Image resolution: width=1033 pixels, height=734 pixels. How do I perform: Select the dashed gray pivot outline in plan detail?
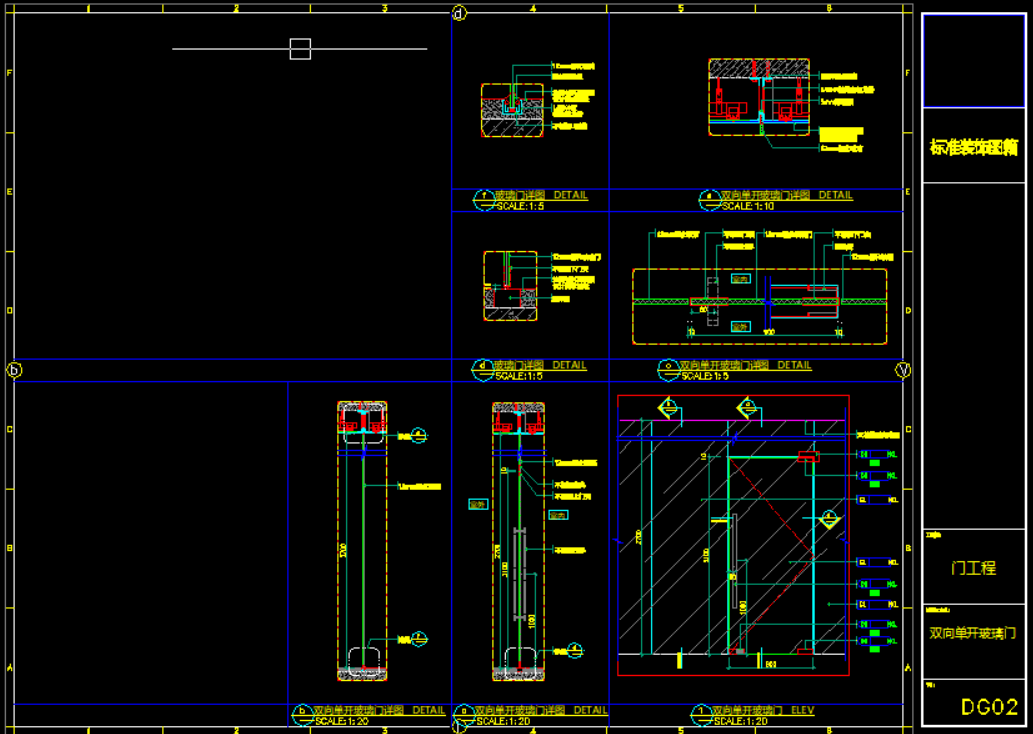pyautogui.click(x=712, y=302)
